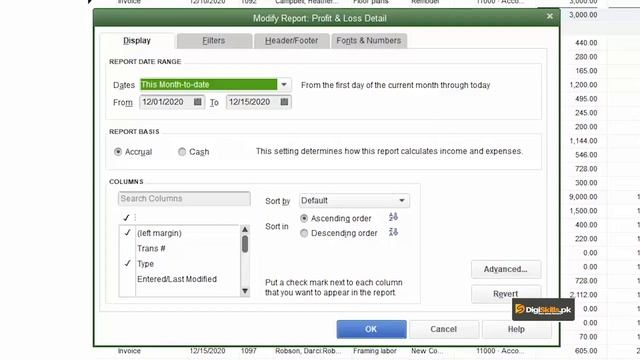The image size is (640, 360).
Task: Click the This Month-to-date text field
Action: coord(209,84)
